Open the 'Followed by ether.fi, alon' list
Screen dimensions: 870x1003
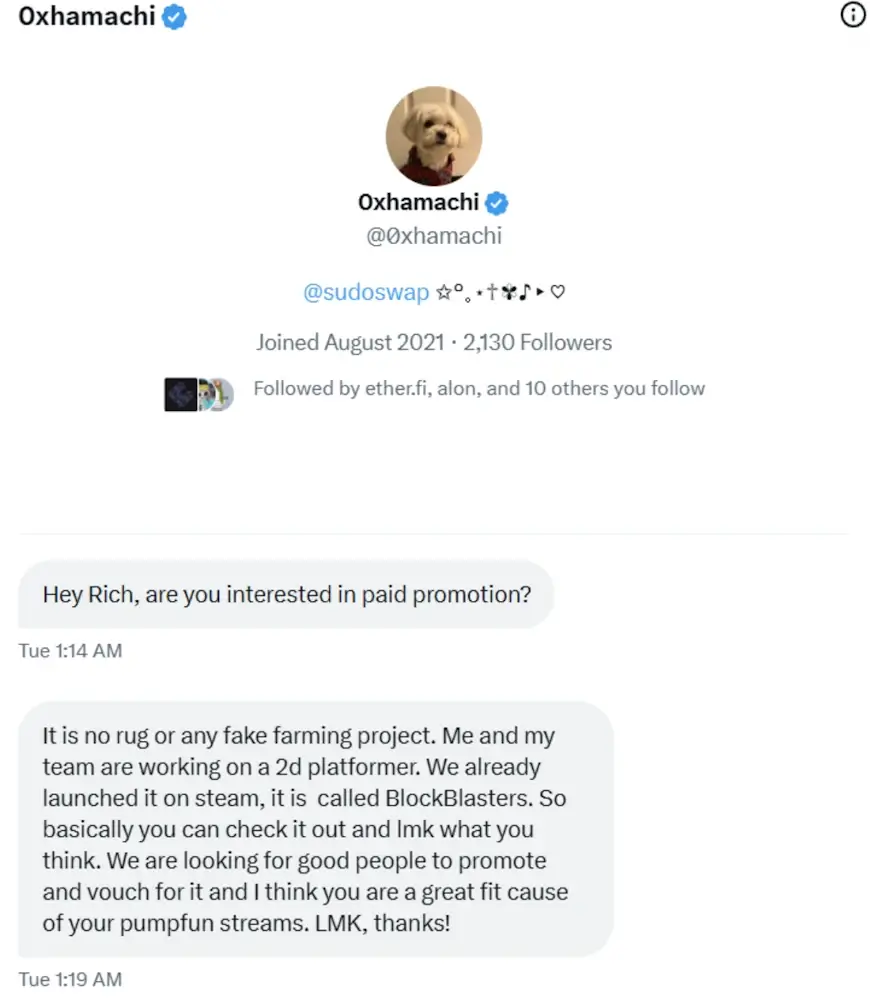(x=479, y=388)
